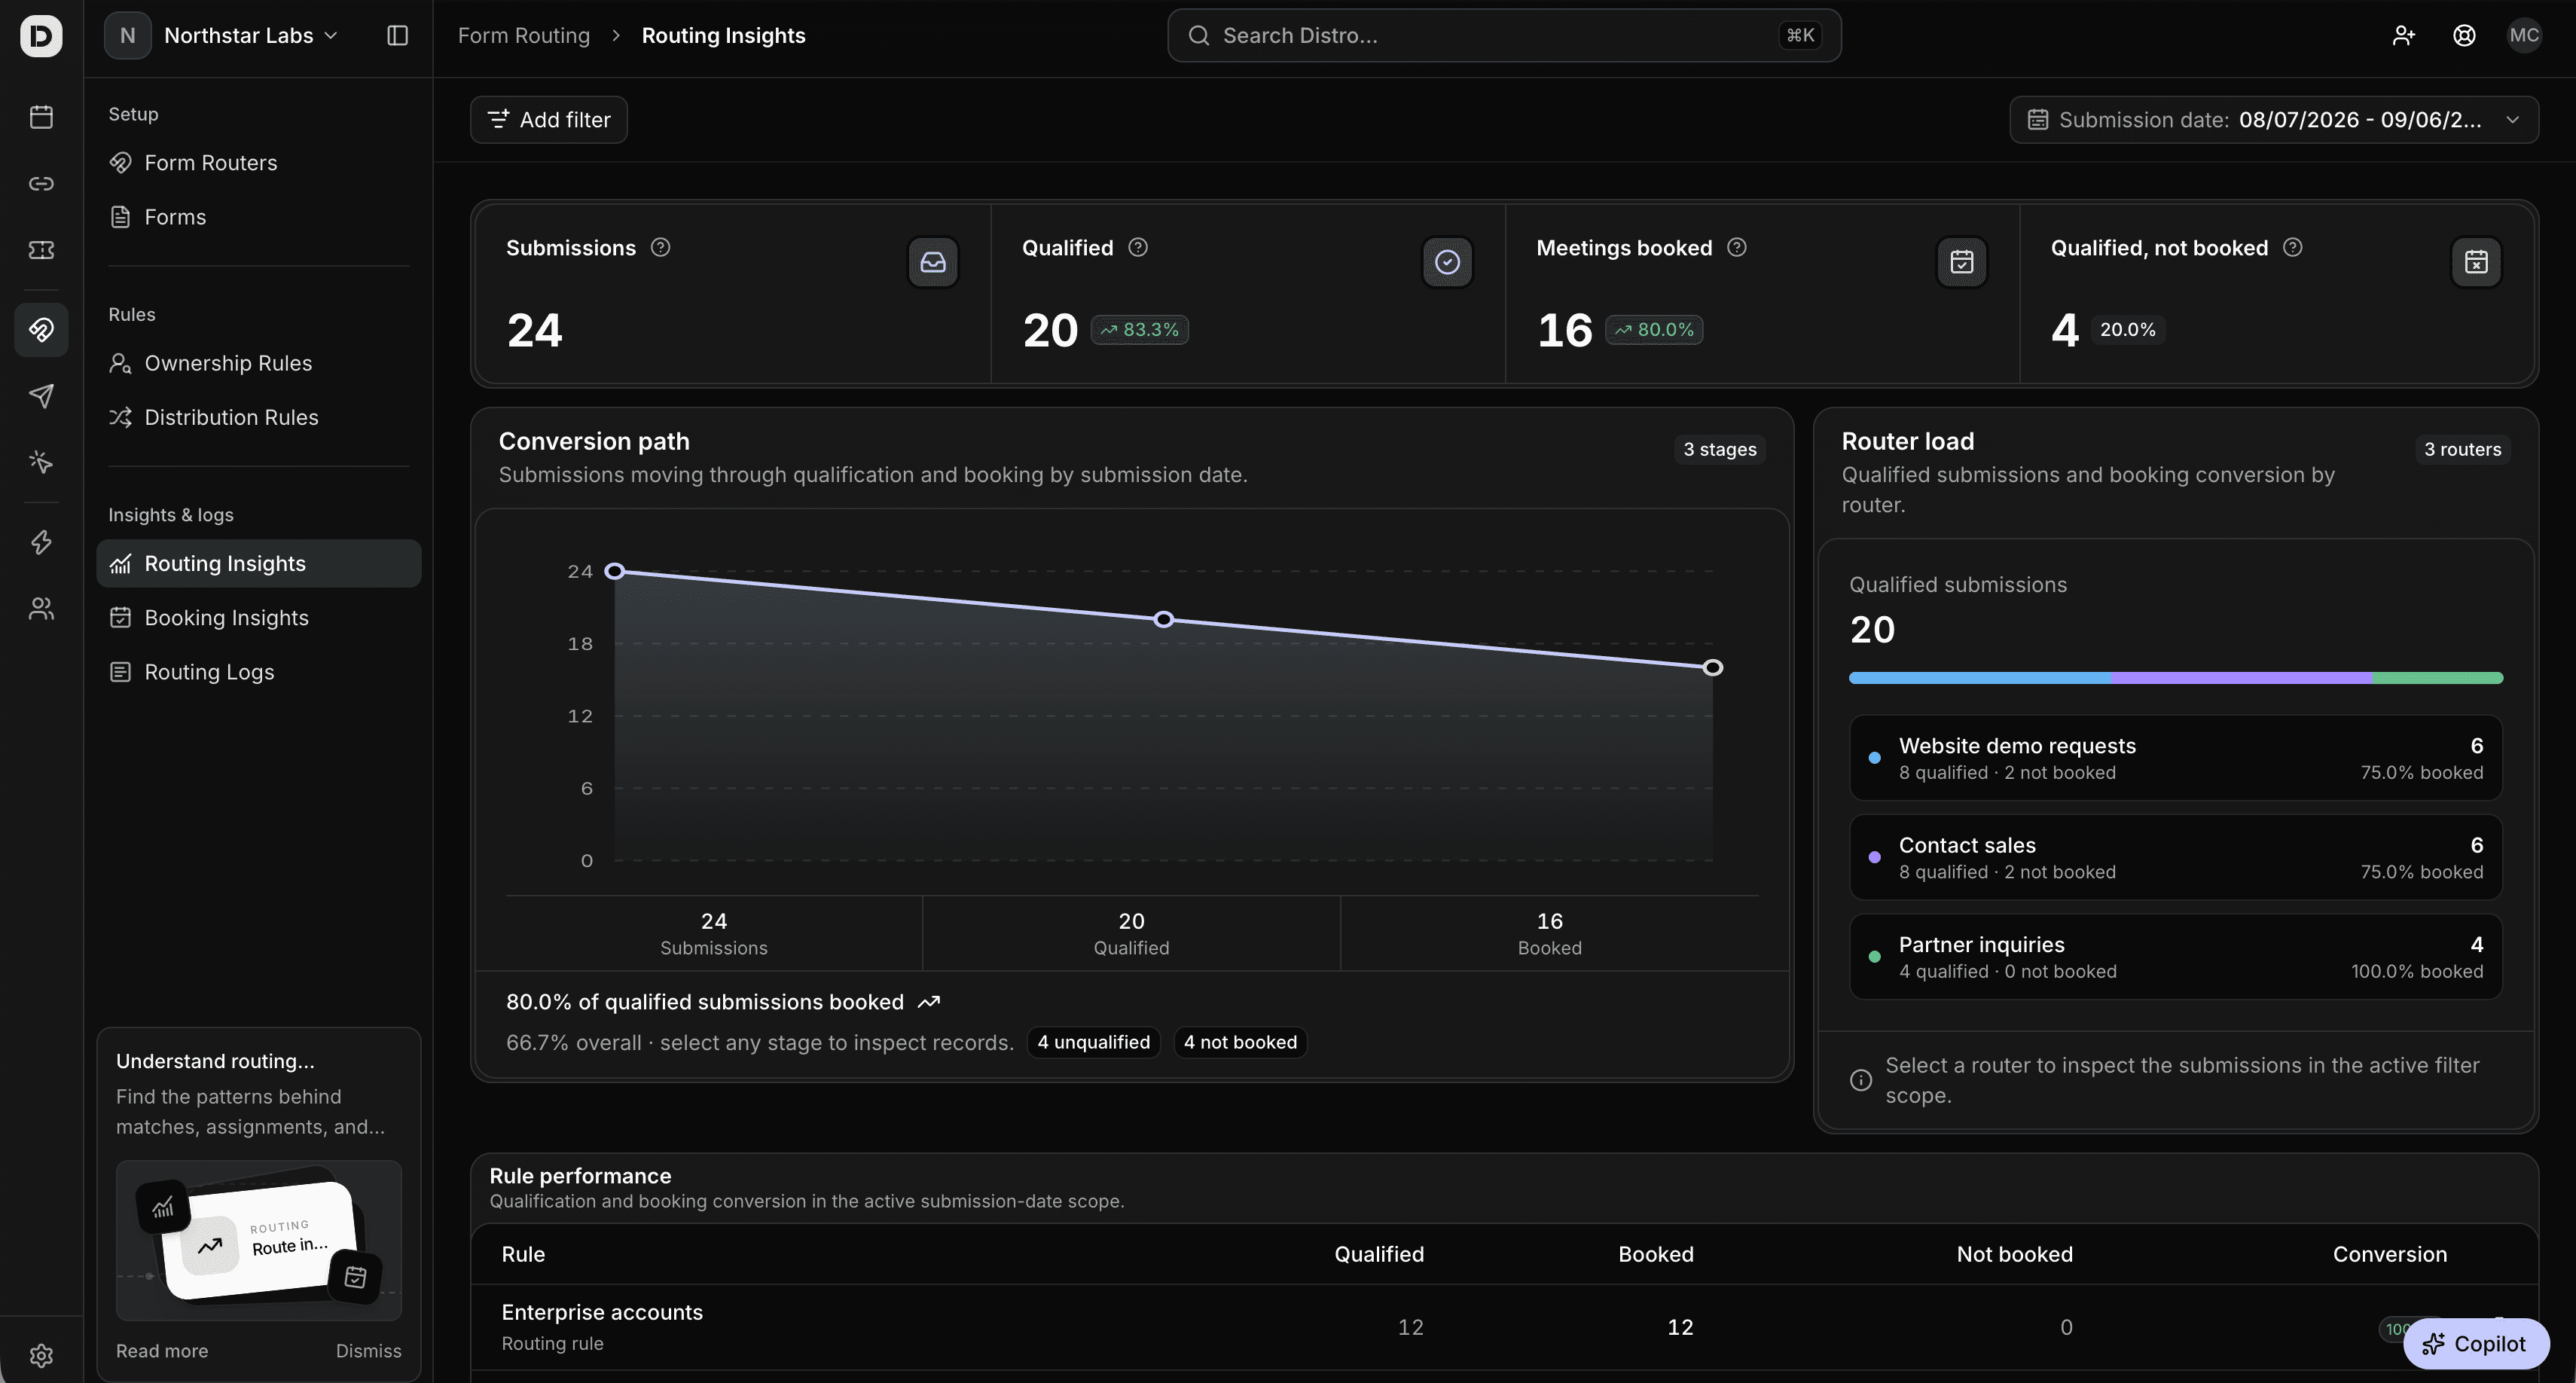This screenshot has height=1383, width=2576.
Task: Click the info icon beside router hint
Action: (1861, 1080)
